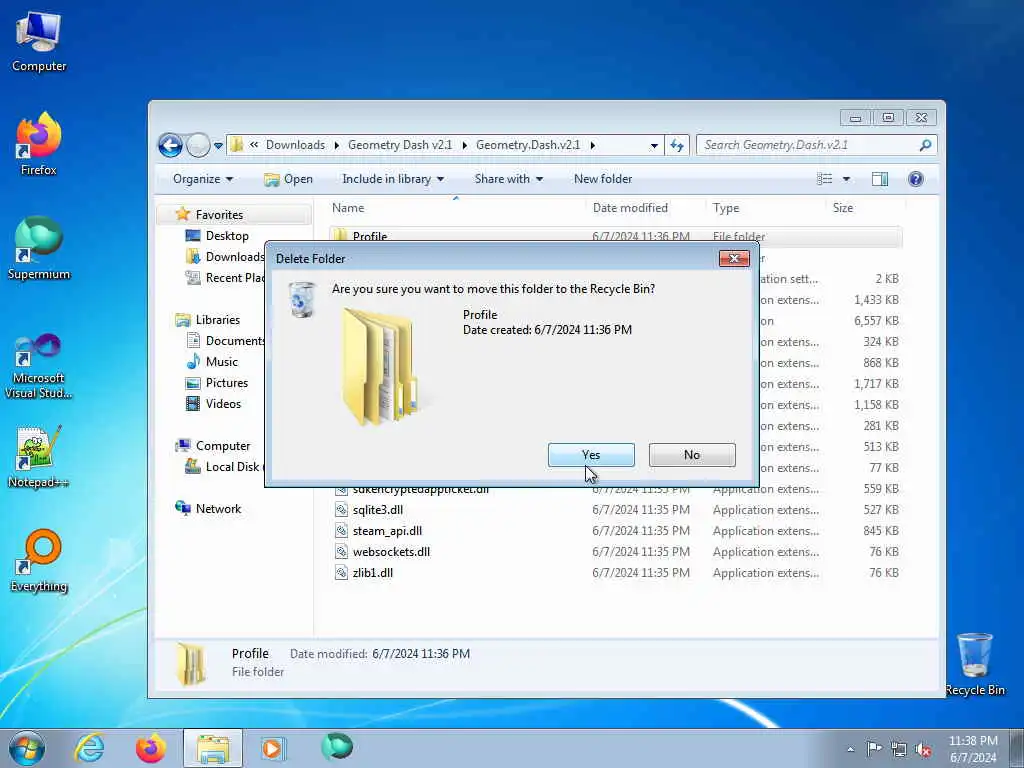Show hidden system tray icons arrow
This screenshot has height=768, width=1024.
pos(850,749)
